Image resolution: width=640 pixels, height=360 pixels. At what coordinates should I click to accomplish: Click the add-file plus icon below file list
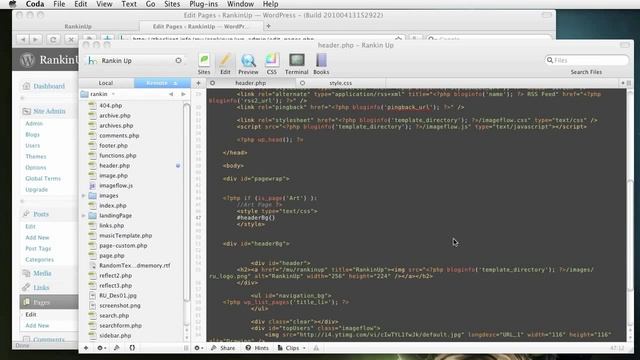(86, 348)
